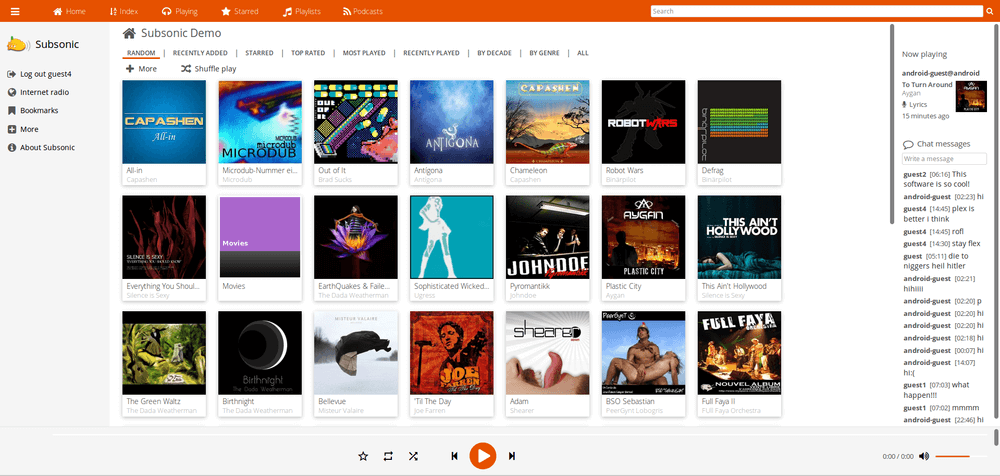Star the current track
The image size is (1000, 476).
[x=363, y=456]
